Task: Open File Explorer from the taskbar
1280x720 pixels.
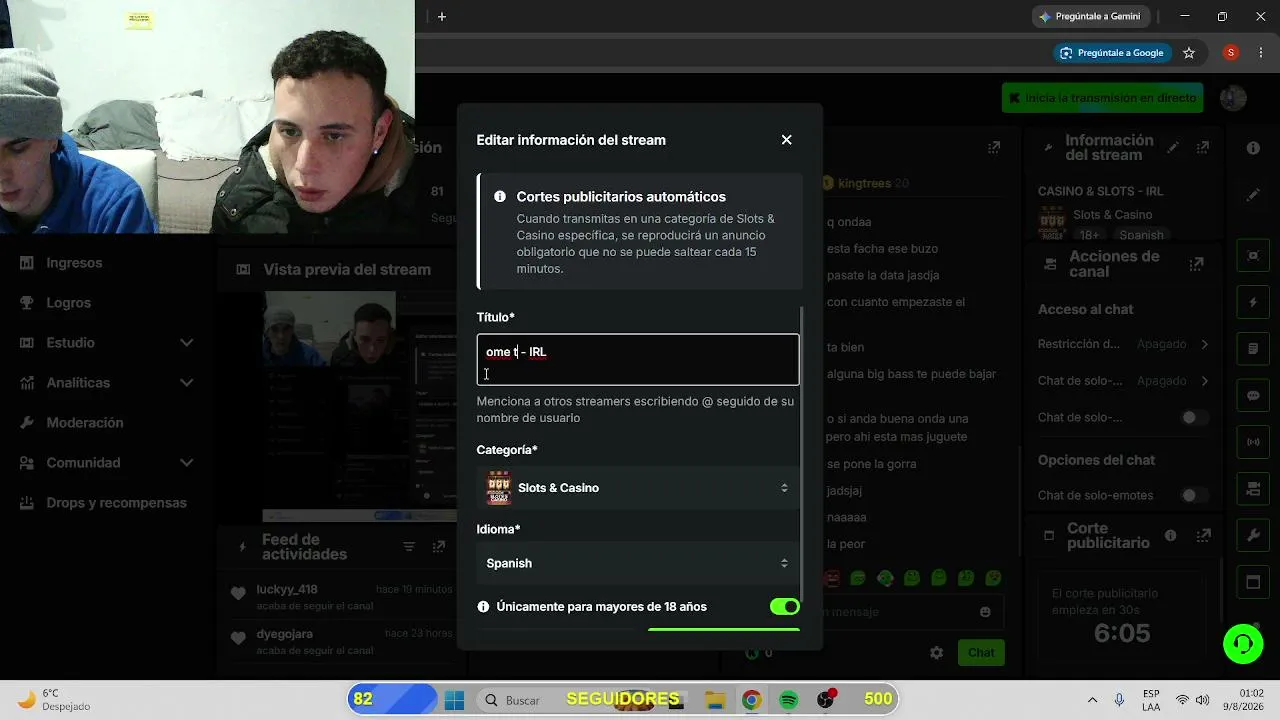Action: 714,700
